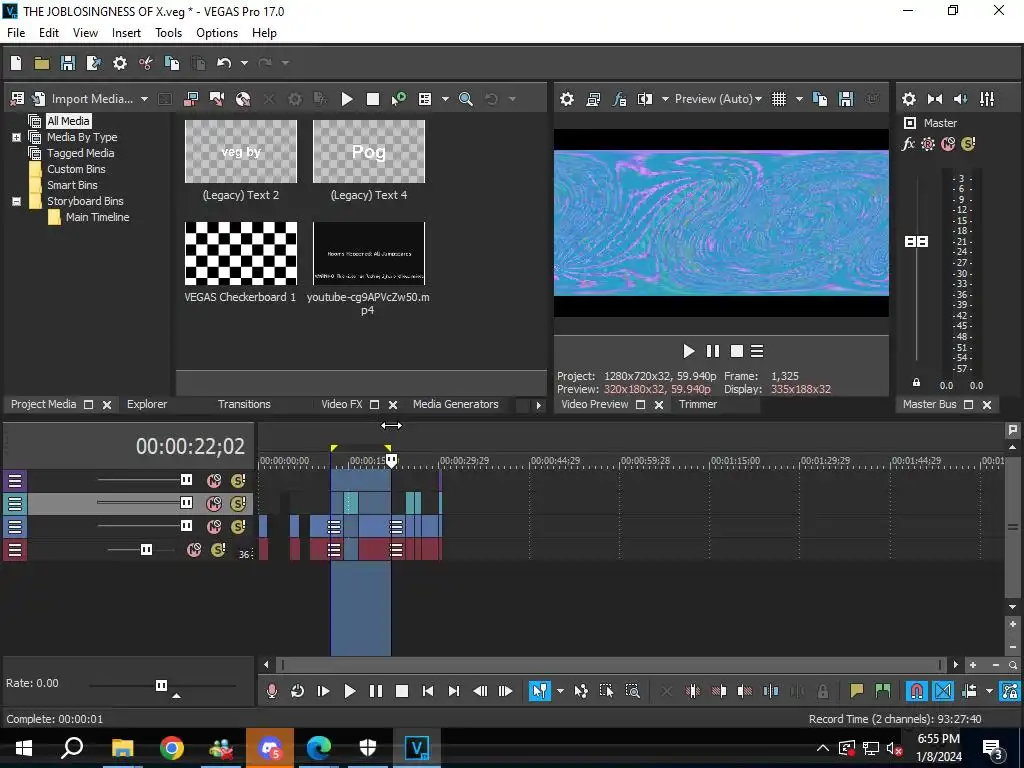Click Pause in the Video Preview window
The width and height of the screenshot is (1024, 768).
click(x=712, y=351)
